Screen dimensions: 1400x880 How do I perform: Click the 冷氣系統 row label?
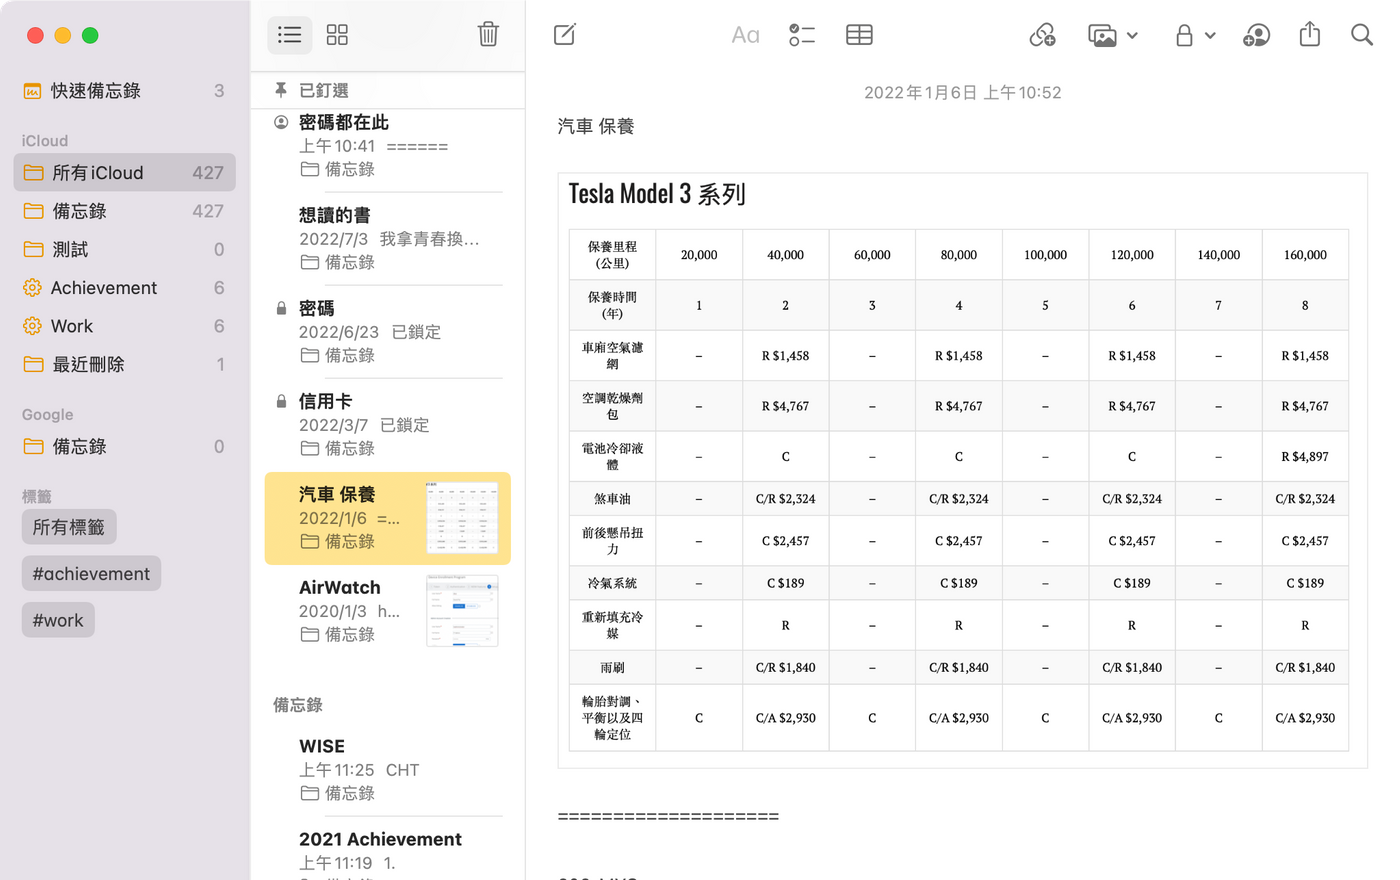point(612,583)
